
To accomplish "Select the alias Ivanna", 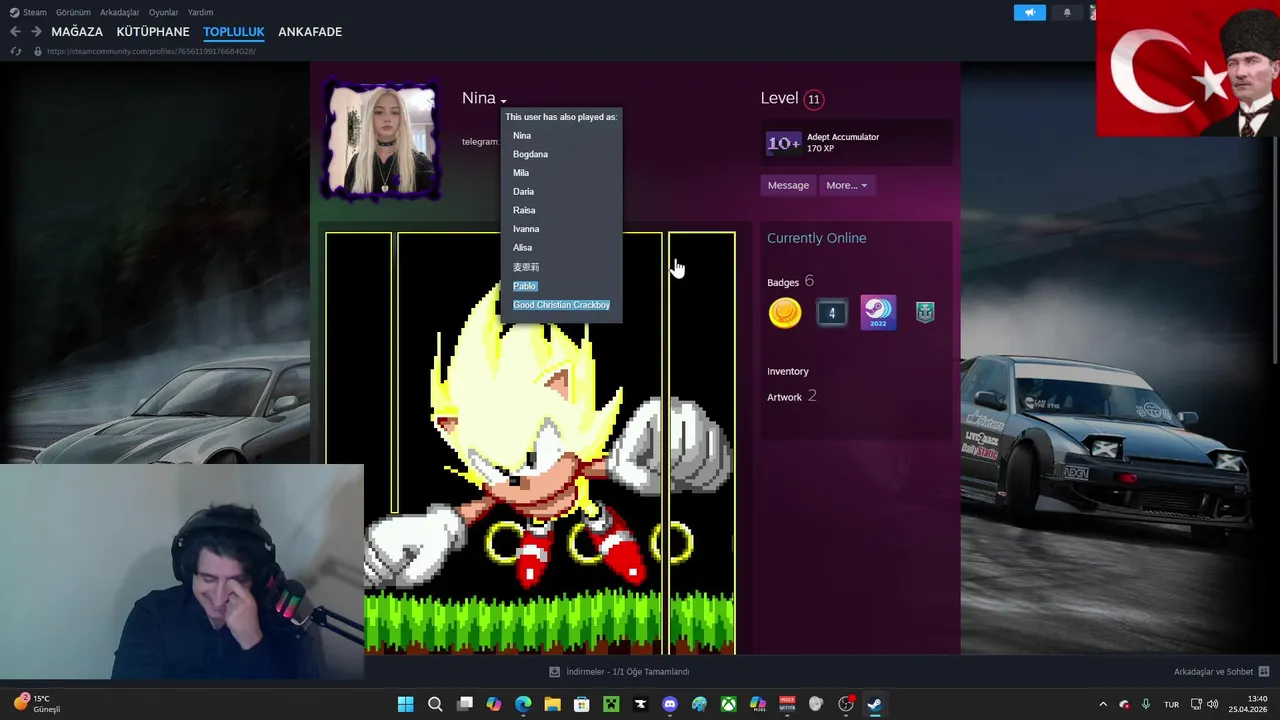I will pyautogui.click(x=526, y=229).
